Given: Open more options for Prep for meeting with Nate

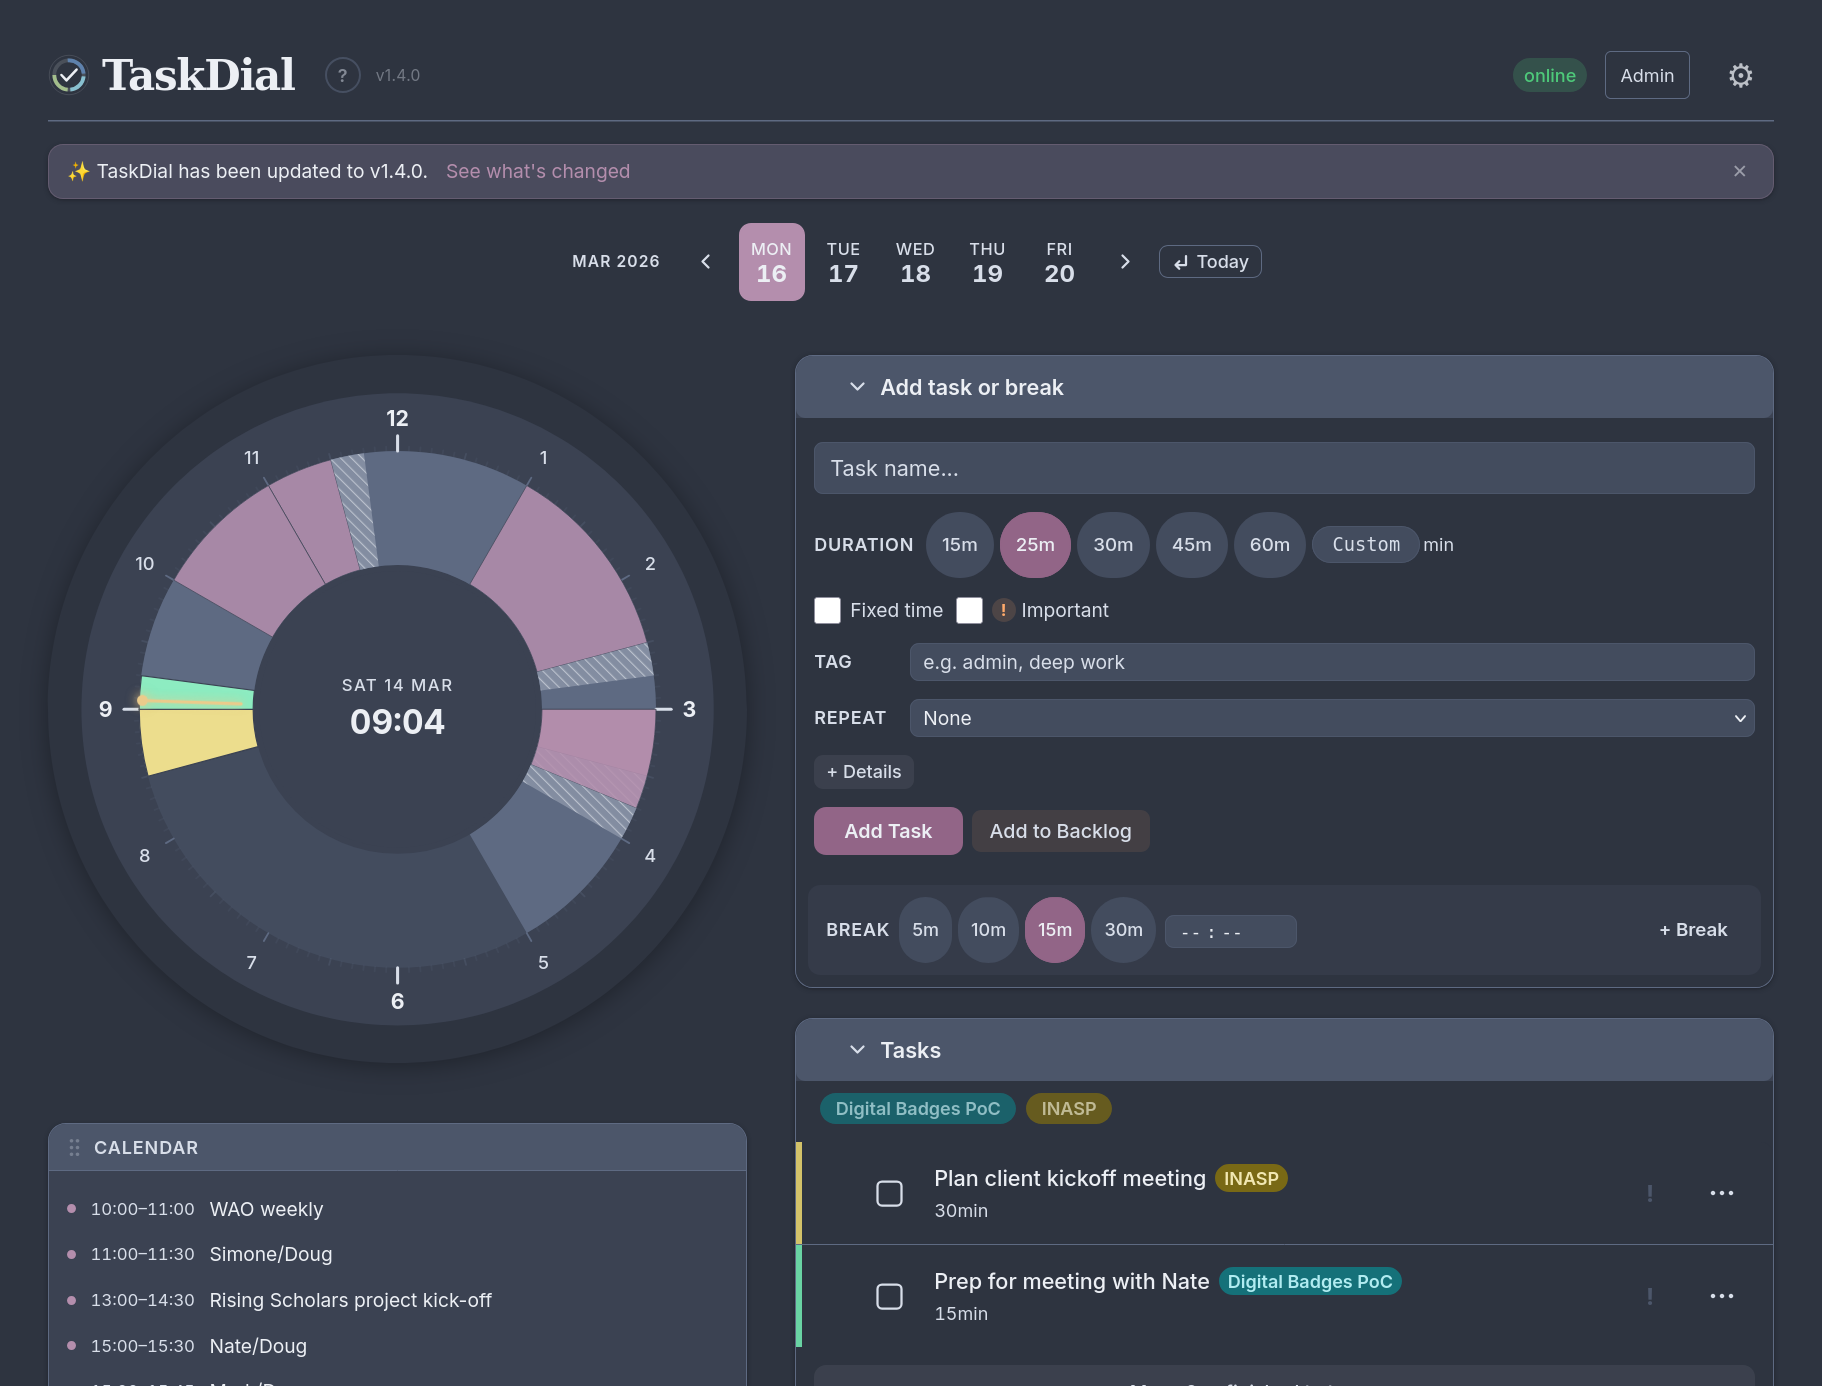Looking at the screenshot, I should (x=1721, y=1296).
